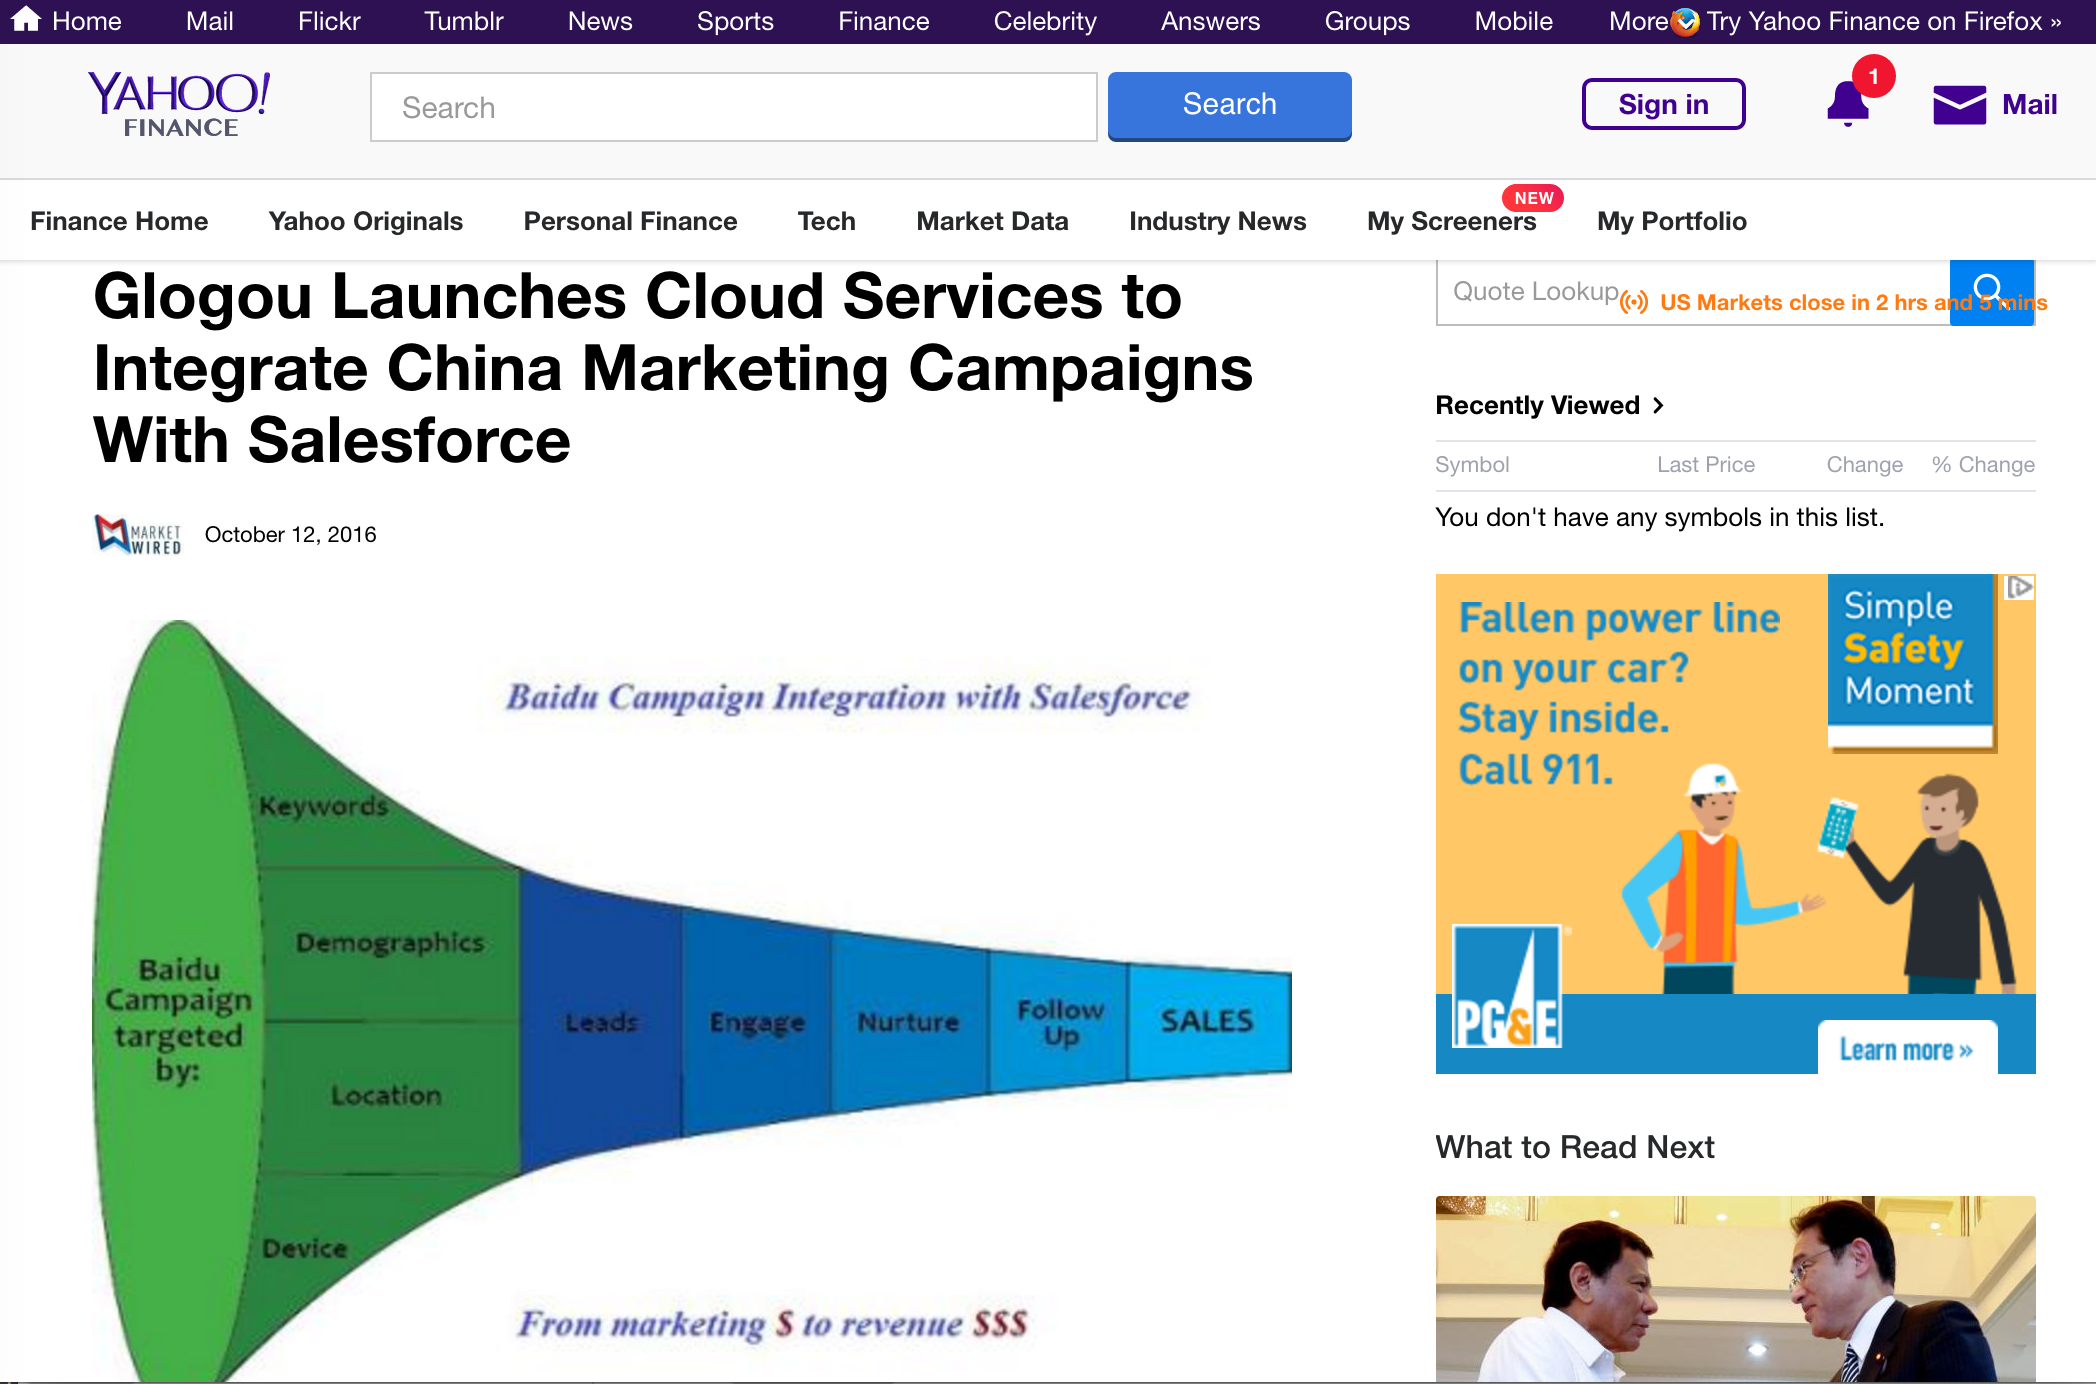This screenshot has height=1384, width=2096.
Task: Click the AdChoices icon on ad
Action: click(x=2020, y=587)
